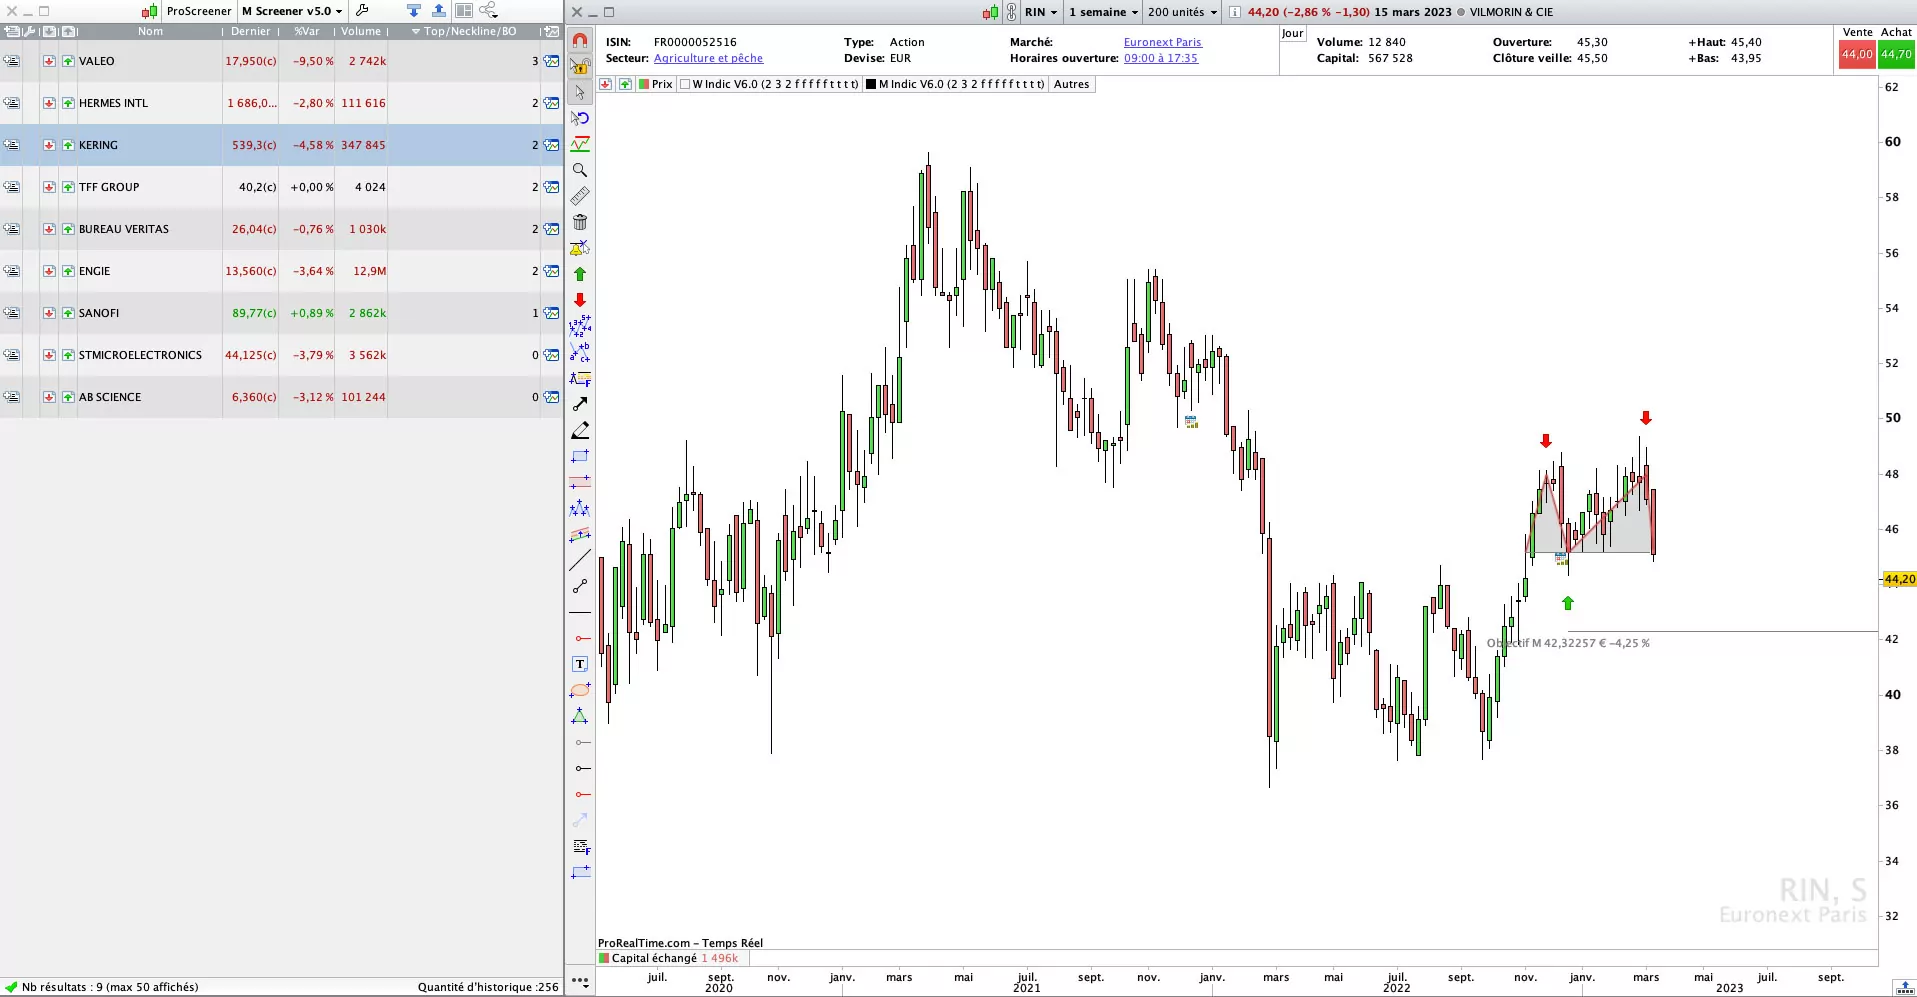Viewport: 1917px width, 997px height.
Task: Click the Dernier column header
Action: pyautogui.click(x=250, y=31)
